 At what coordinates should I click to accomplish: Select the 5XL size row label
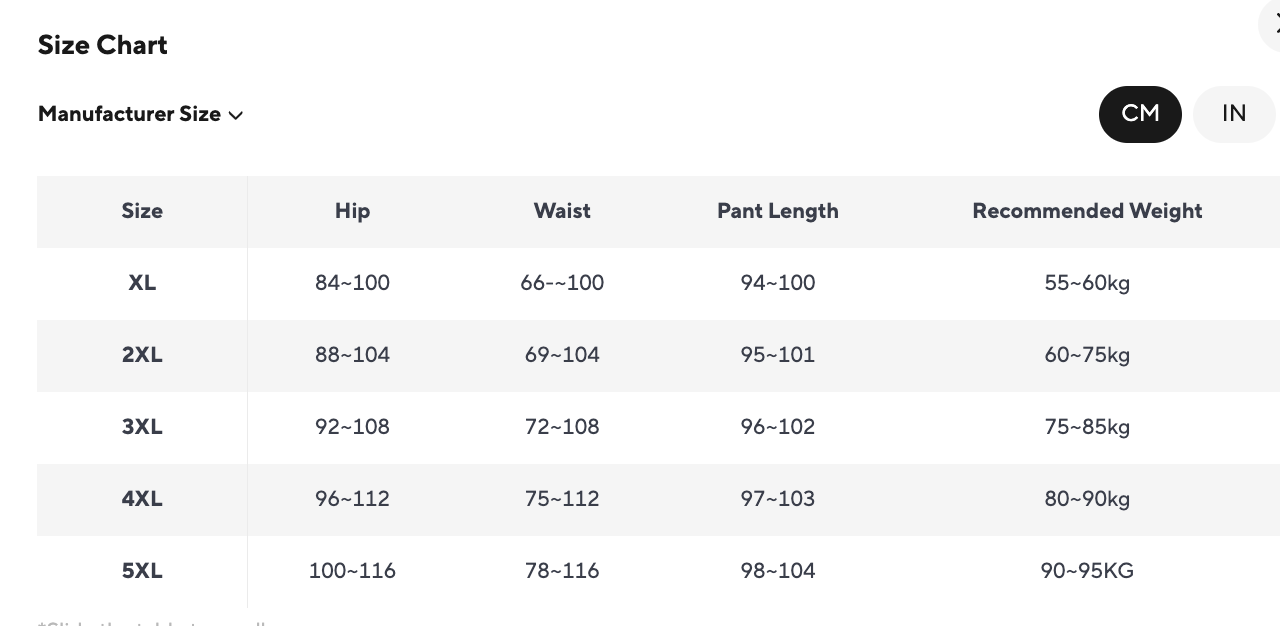coord(142,571)
